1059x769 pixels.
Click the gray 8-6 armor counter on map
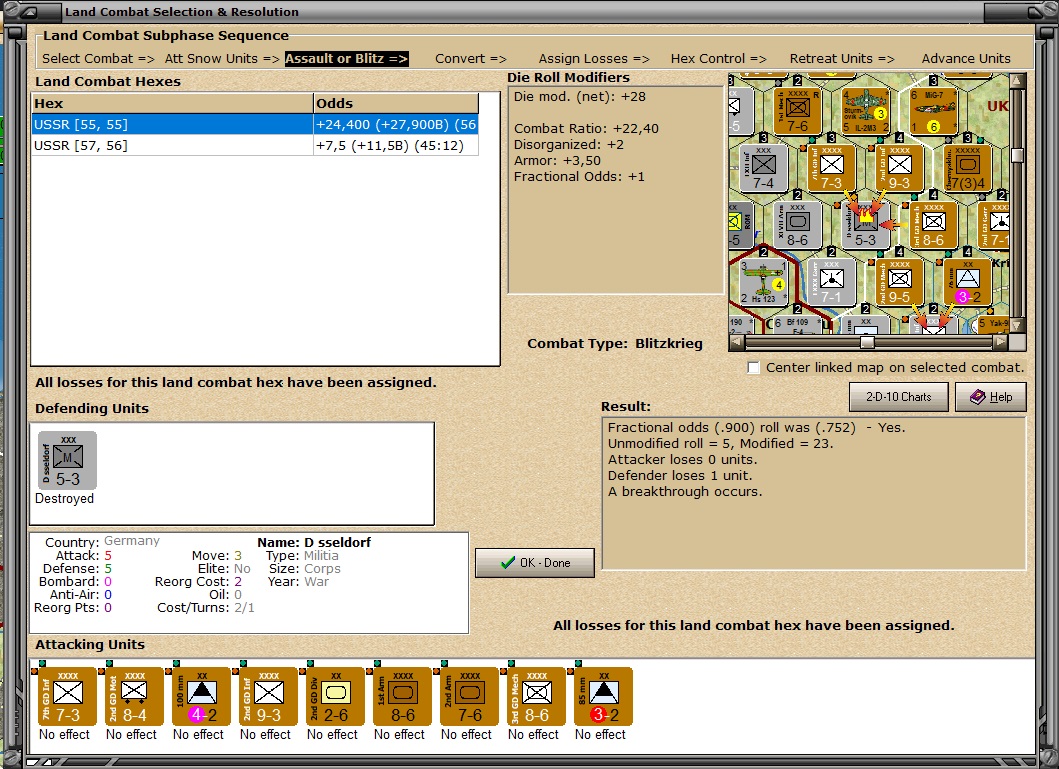click(x=797, y=225)
